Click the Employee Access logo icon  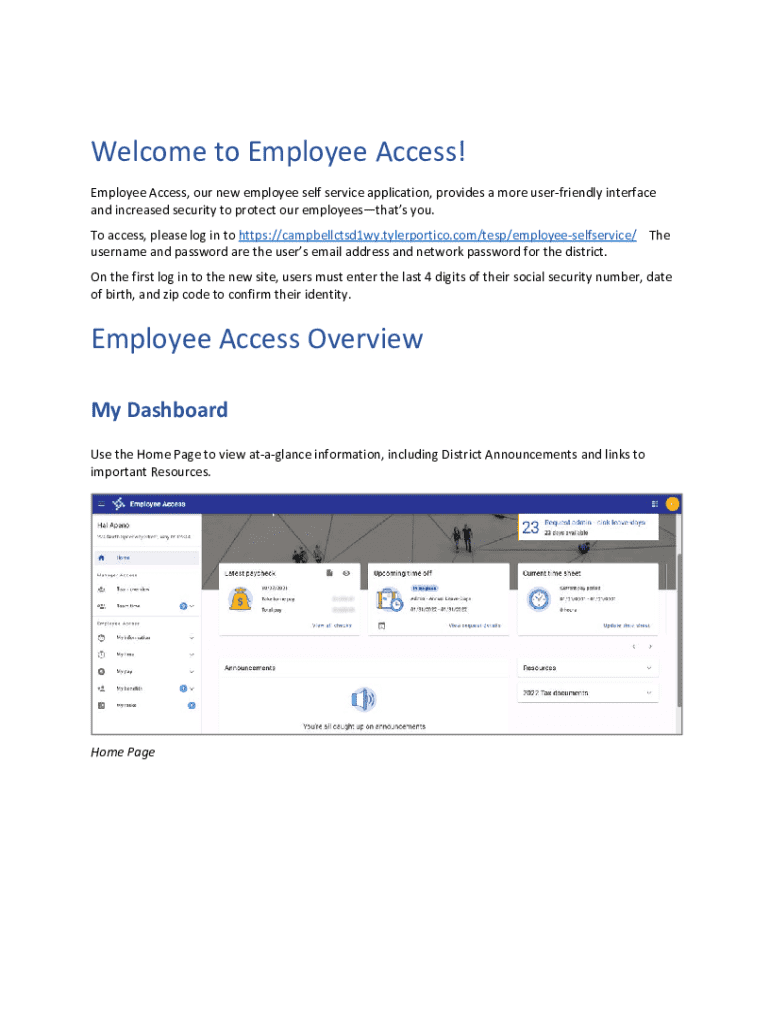pyautogui.click(x=119, y=504)
